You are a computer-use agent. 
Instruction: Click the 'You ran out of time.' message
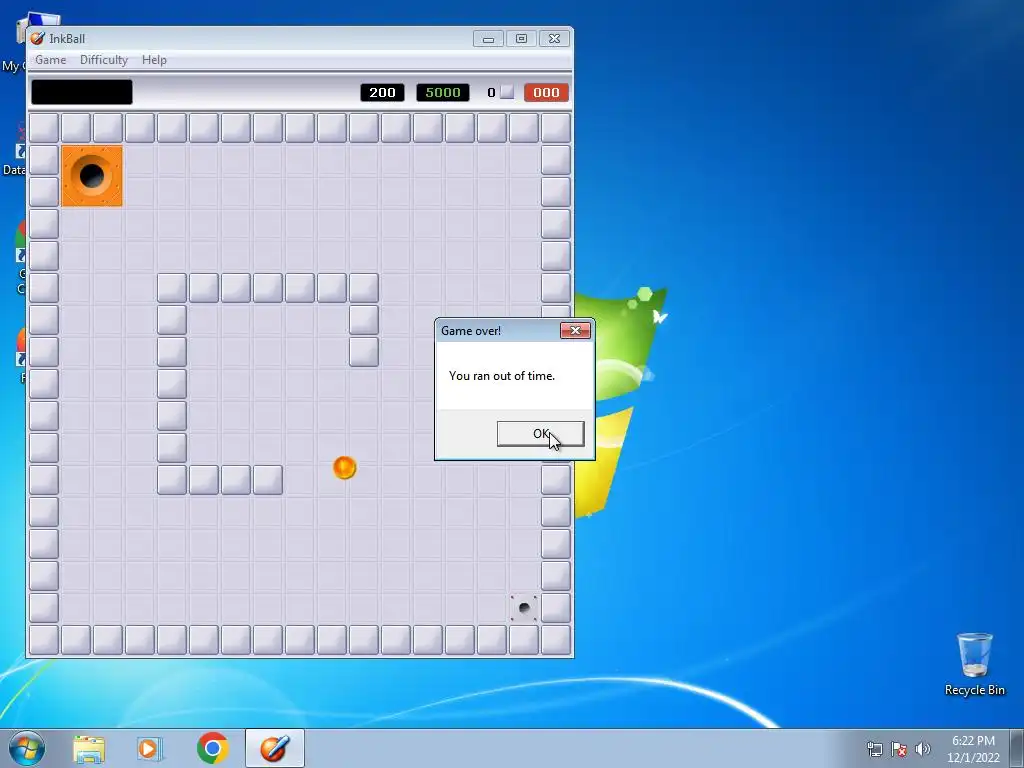click(502, 376)
